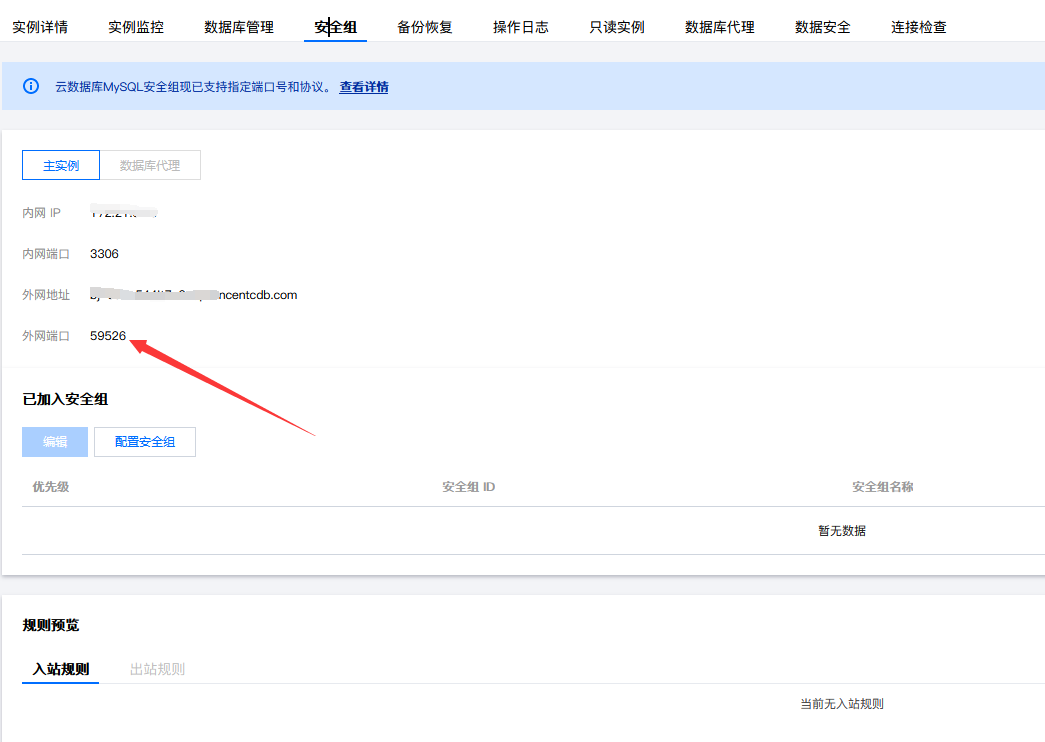Switch to 出站规则 tab

(x=157, y=669)
